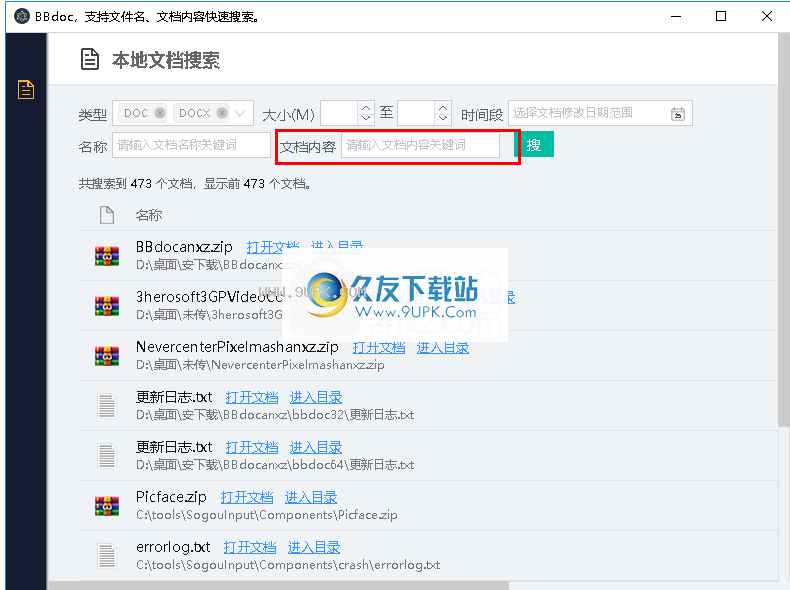This screenshot has width=790, height=590.
Task: Expand the file type dropdown arrow
Action: [240, 113]
